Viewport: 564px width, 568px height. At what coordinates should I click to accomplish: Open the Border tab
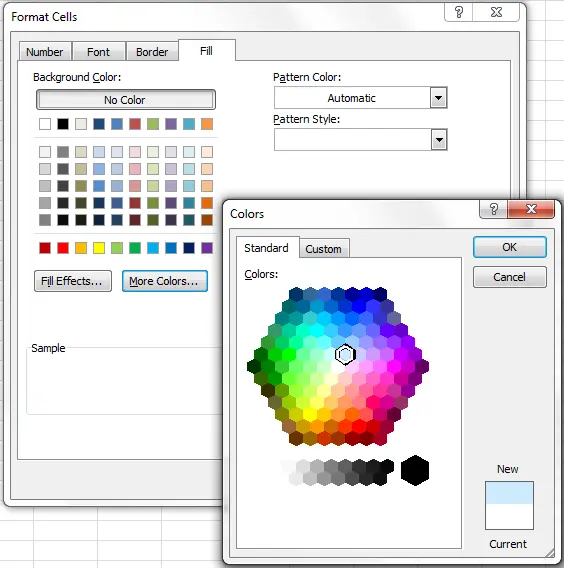pos(152,52)
